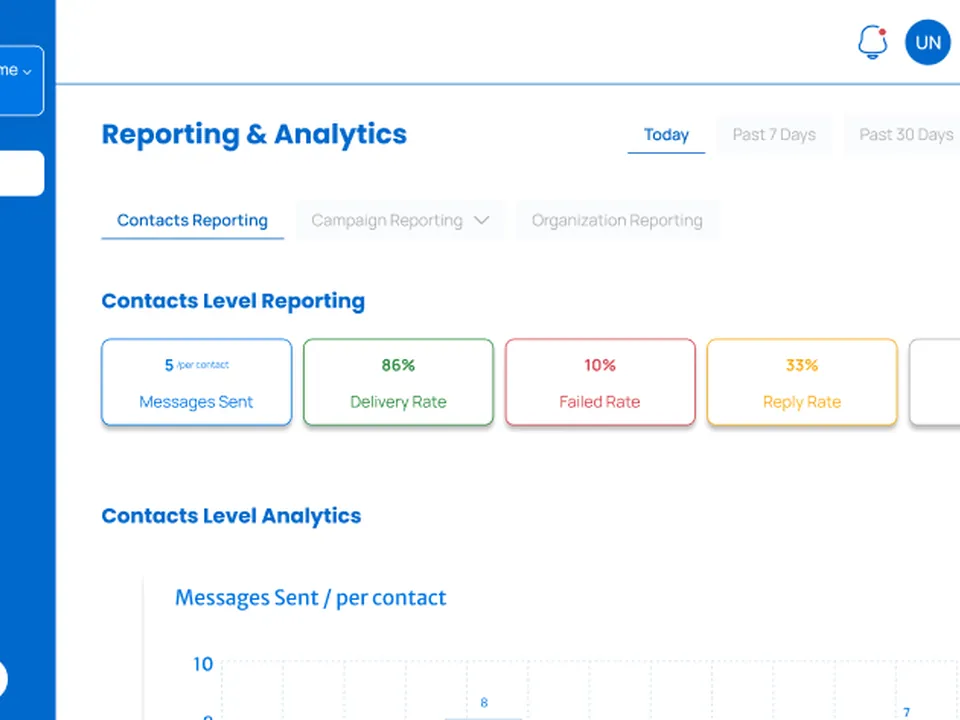The height and width of the screenshot is (720, 960).
Task: Click the bar labeled 8 in the chart
Action: tap(484, 718)
